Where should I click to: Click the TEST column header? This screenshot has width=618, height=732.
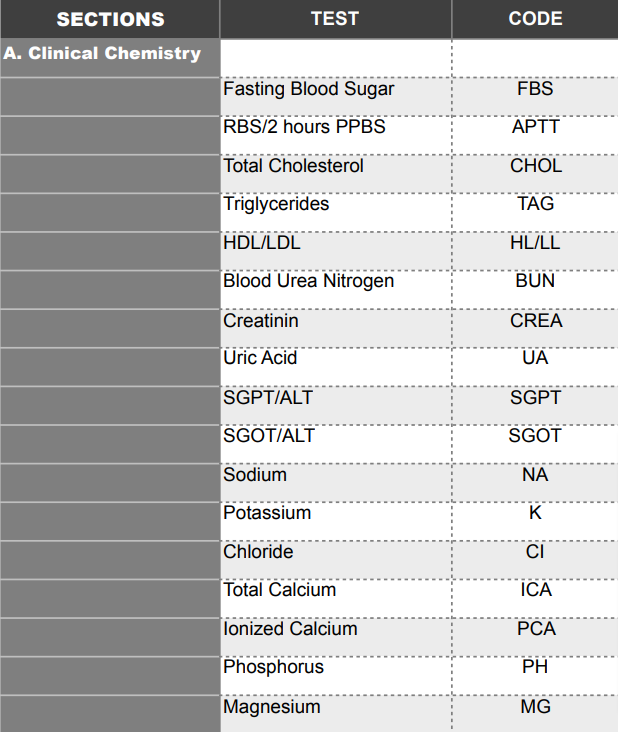coord(335,19)
